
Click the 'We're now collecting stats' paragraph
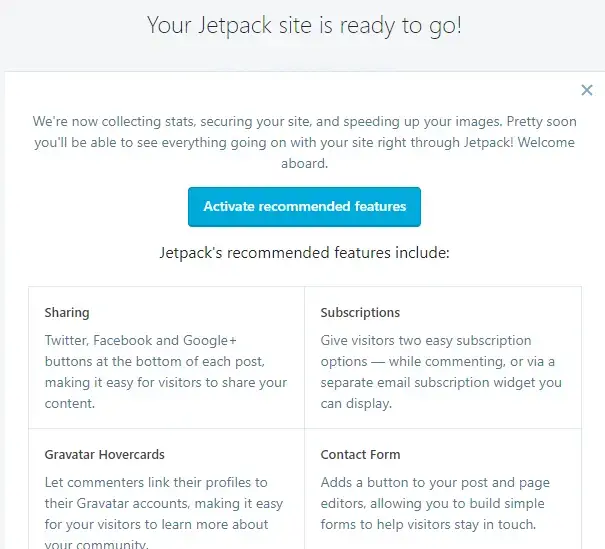click(304, 142)
